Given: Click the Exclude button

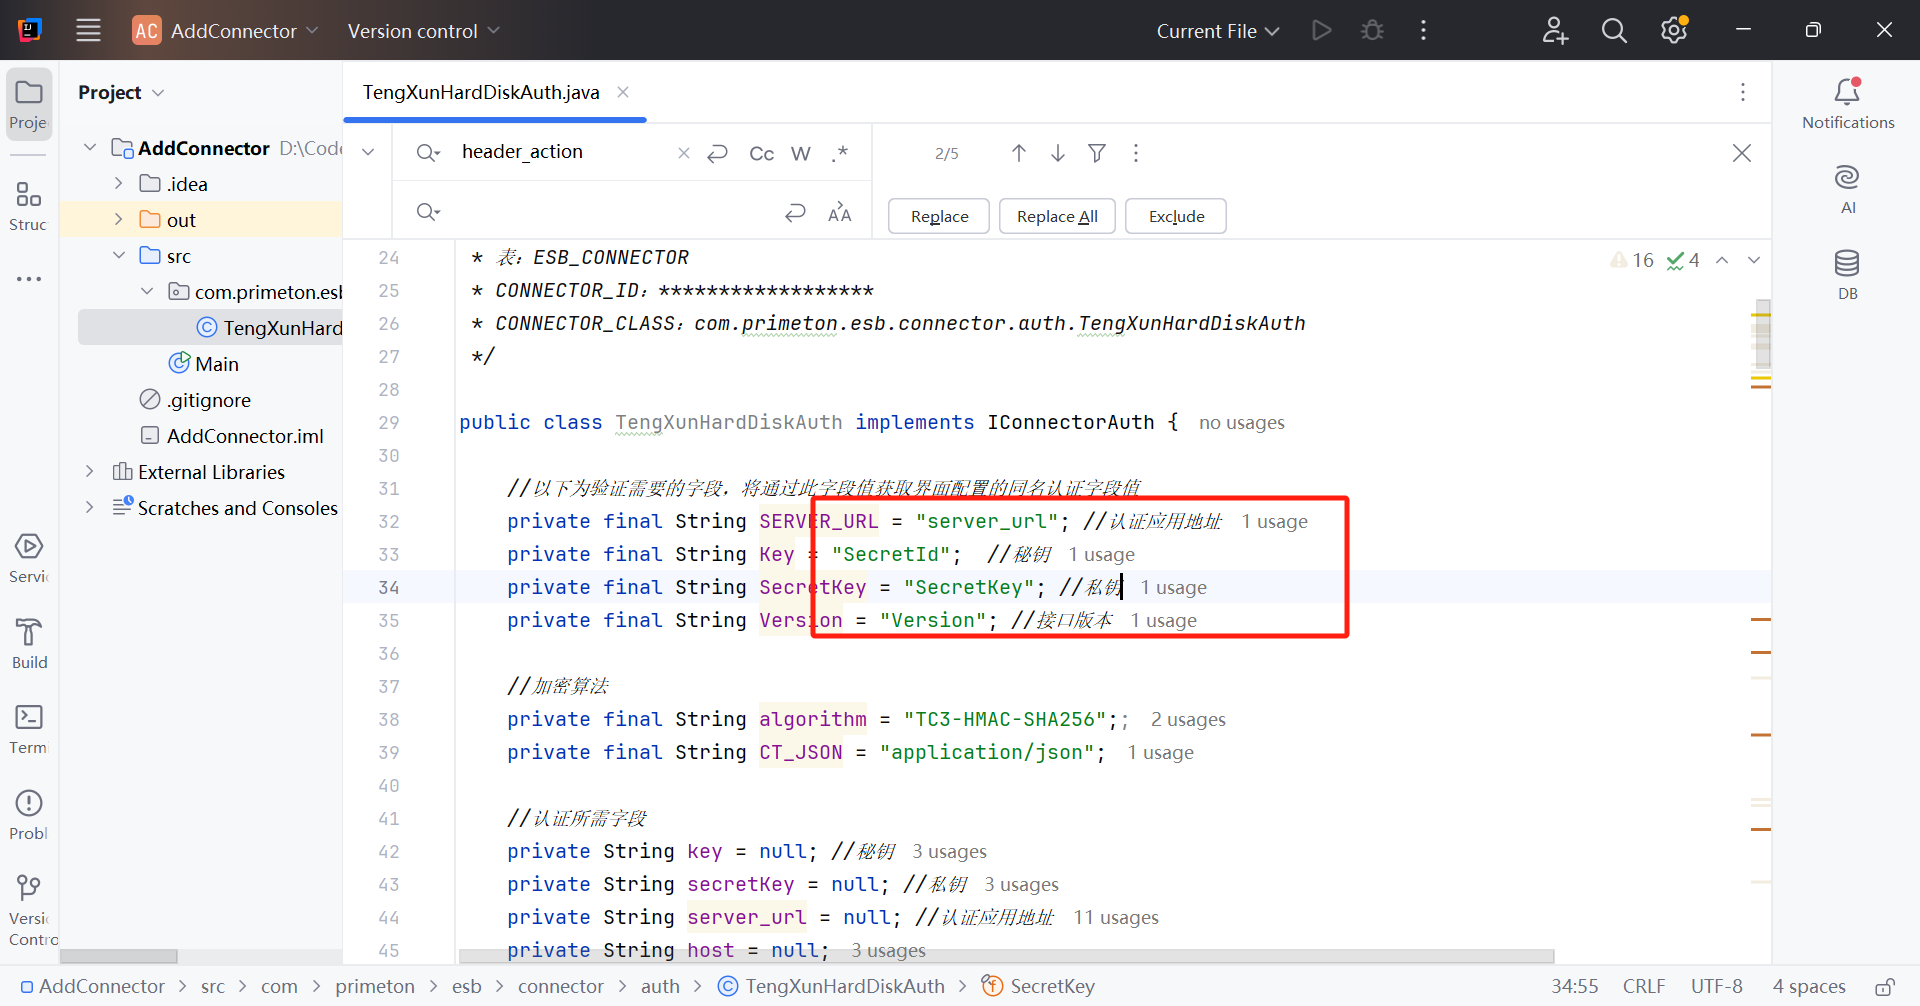Looking at the screenshot, I should point(1176,216).
